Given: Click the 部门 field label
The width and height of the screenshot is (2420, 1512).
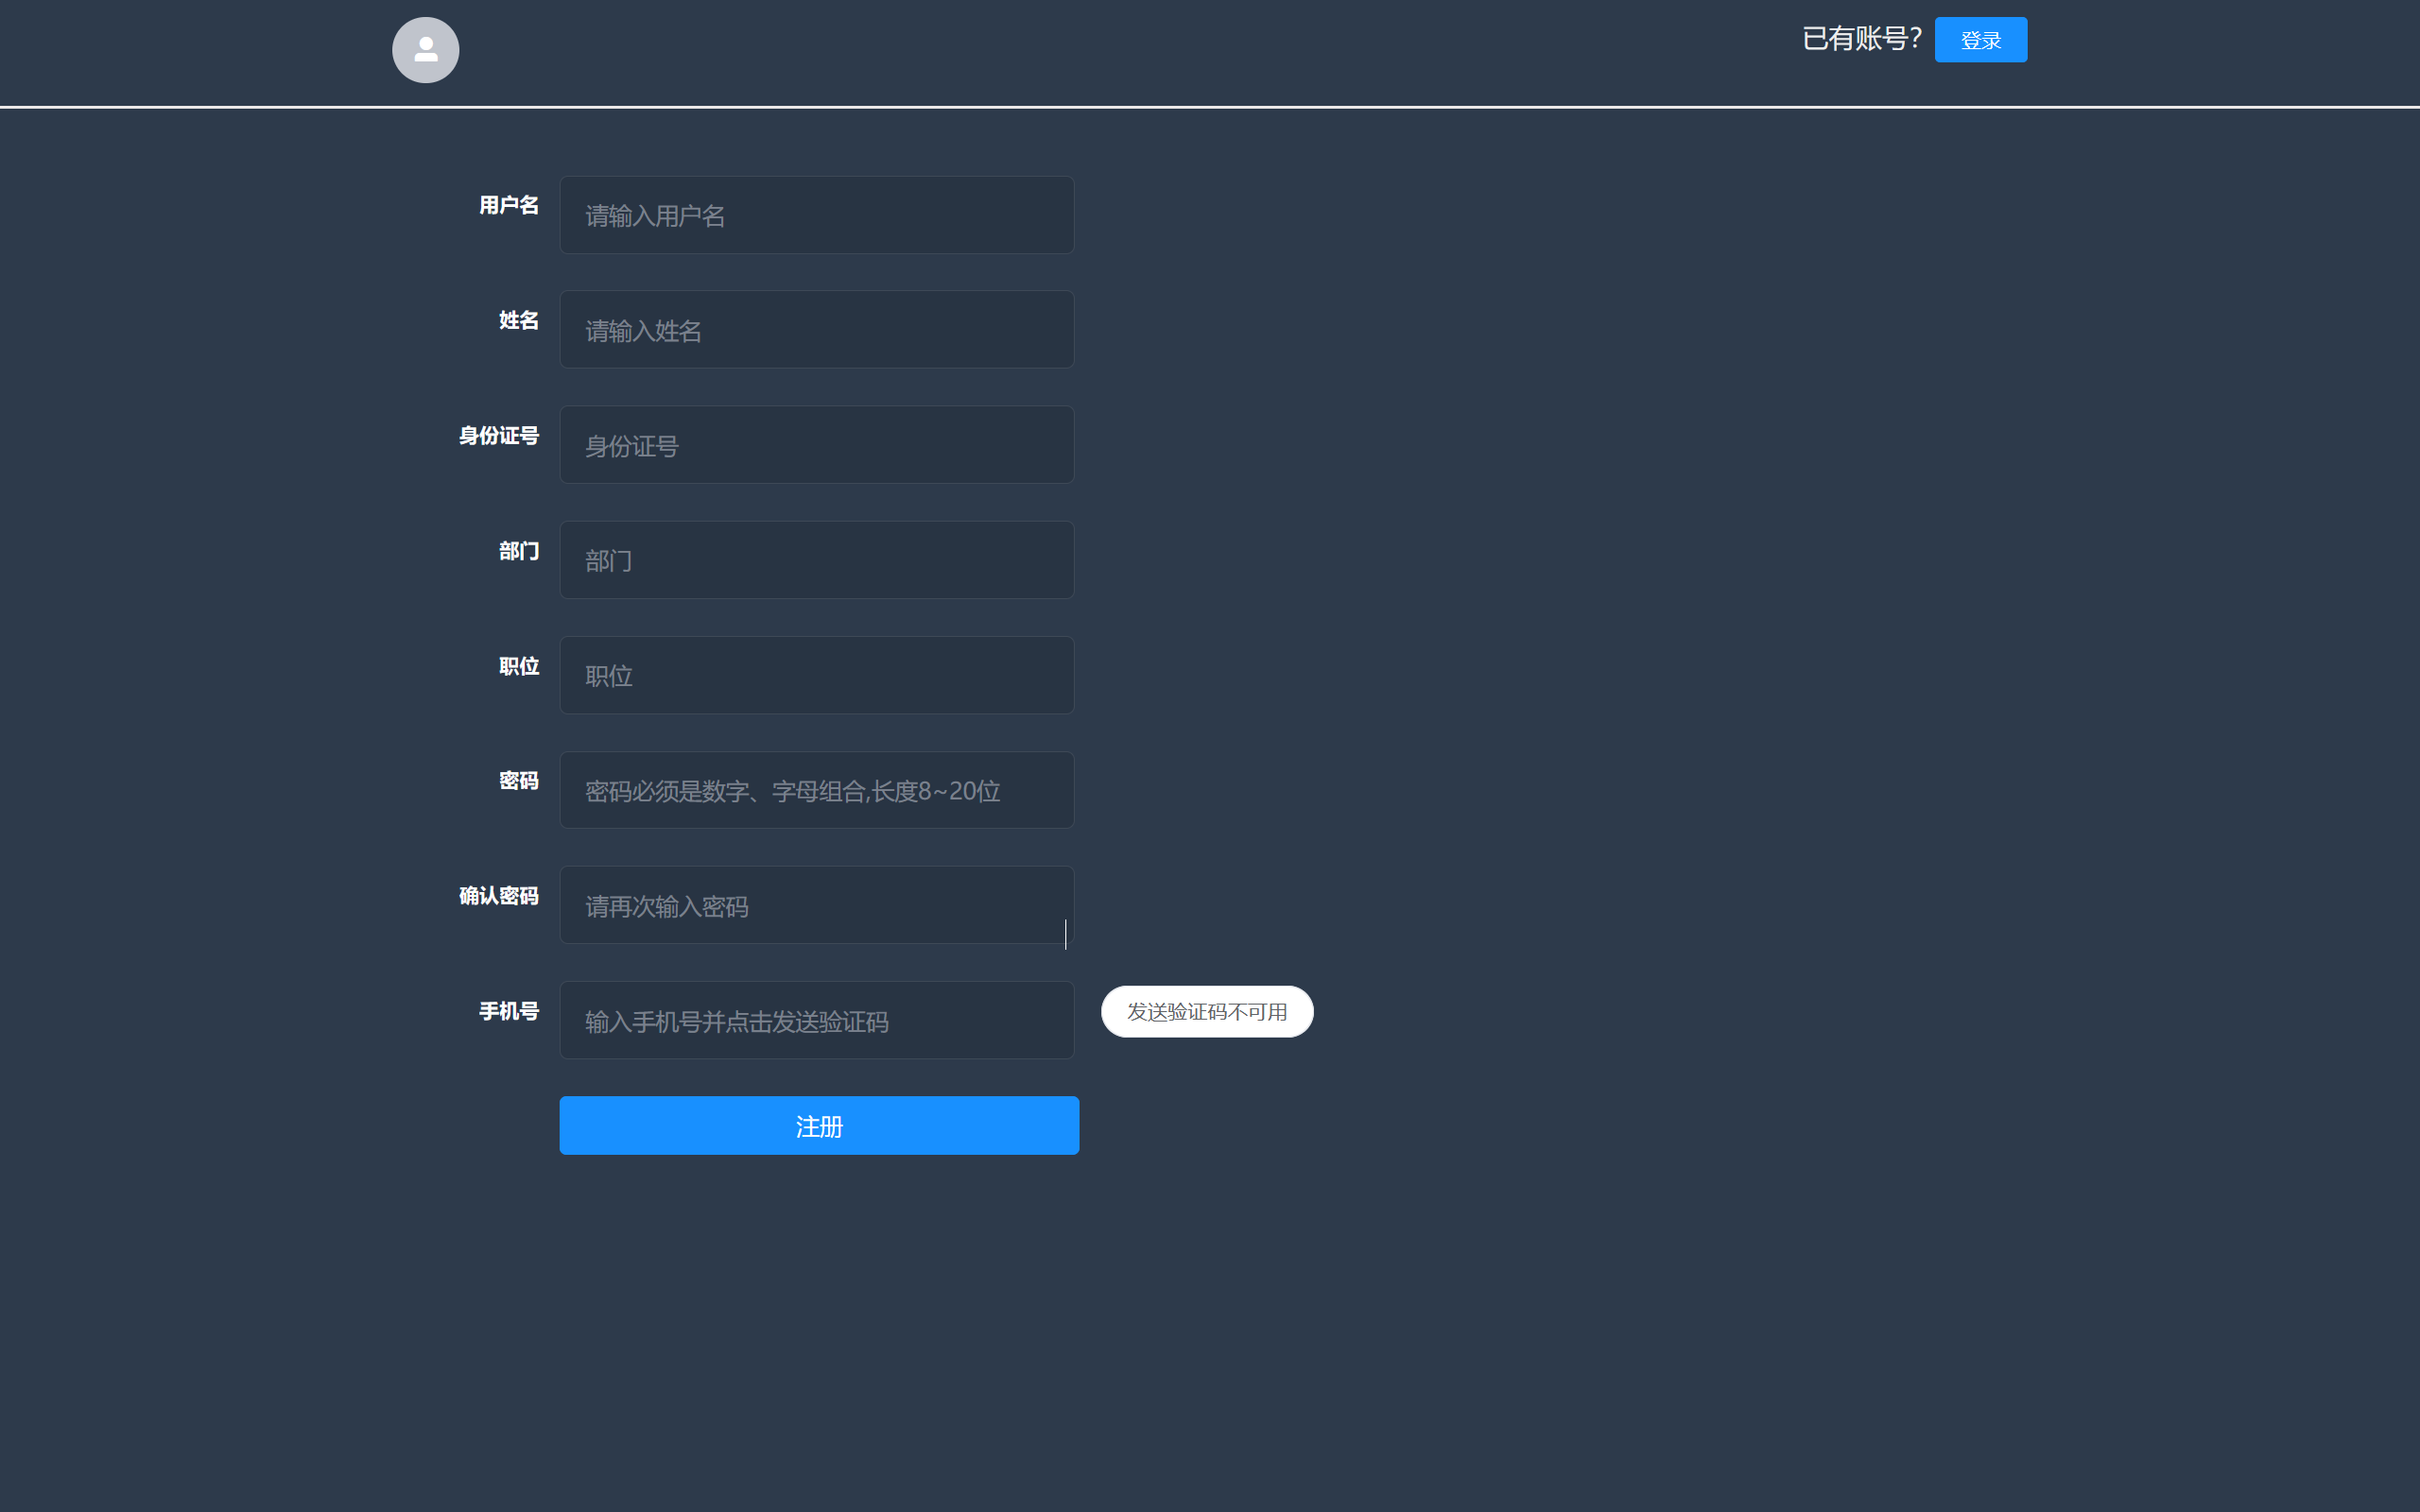Looking at the screenshot, I should [518, 551].
